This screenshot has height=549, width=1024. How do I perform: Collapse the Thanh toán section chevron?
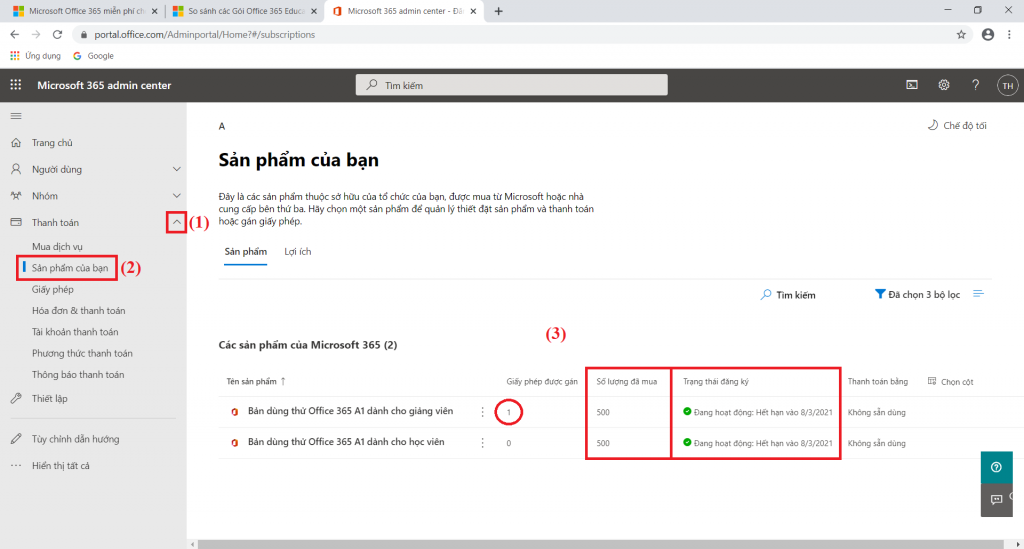(176, 223)
